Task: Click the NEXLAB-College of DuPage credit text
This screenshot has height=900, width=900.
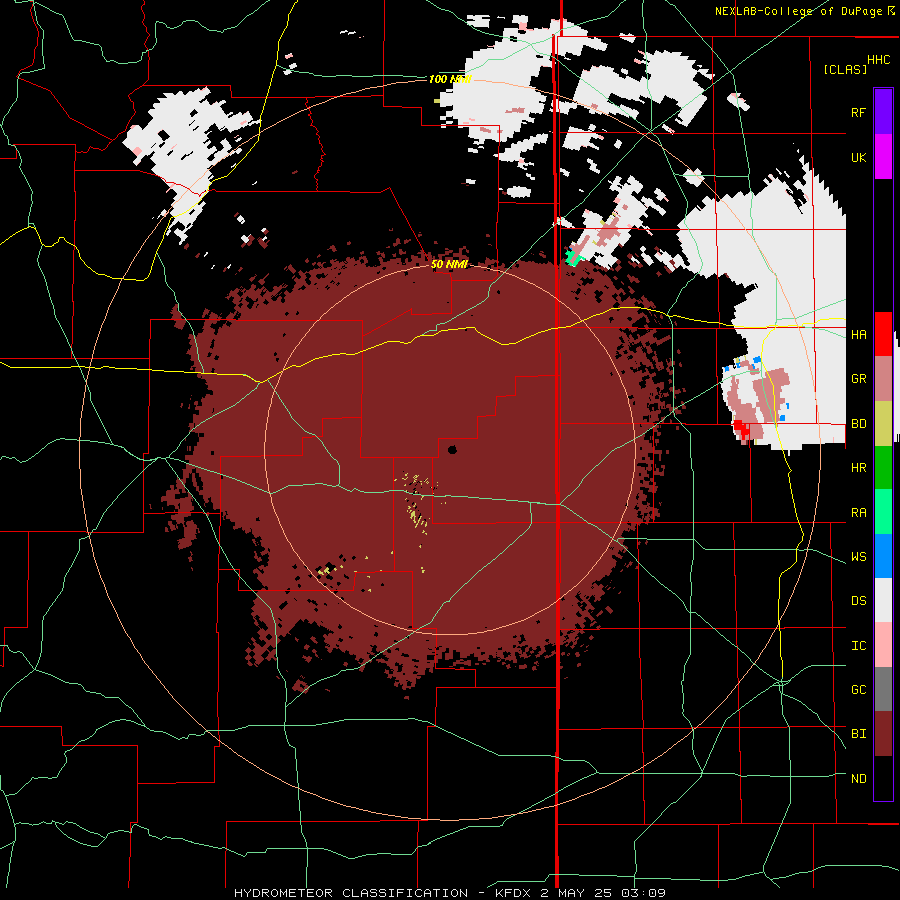Action: tap(800, 11)
